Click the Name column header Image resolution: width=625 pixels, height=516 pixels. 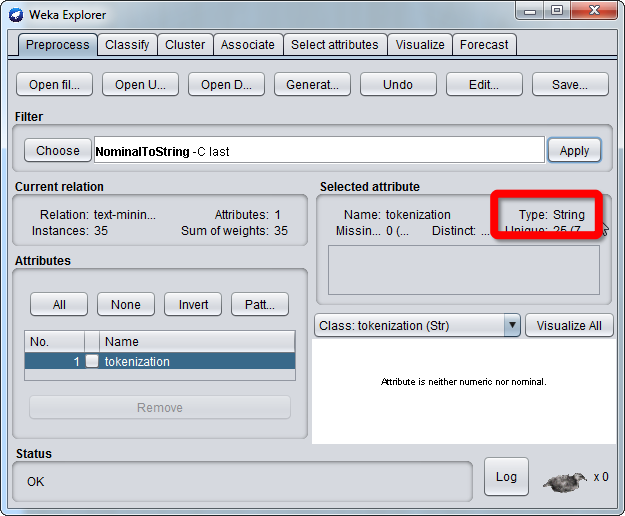pyautogui.click(x=197, y=341)
